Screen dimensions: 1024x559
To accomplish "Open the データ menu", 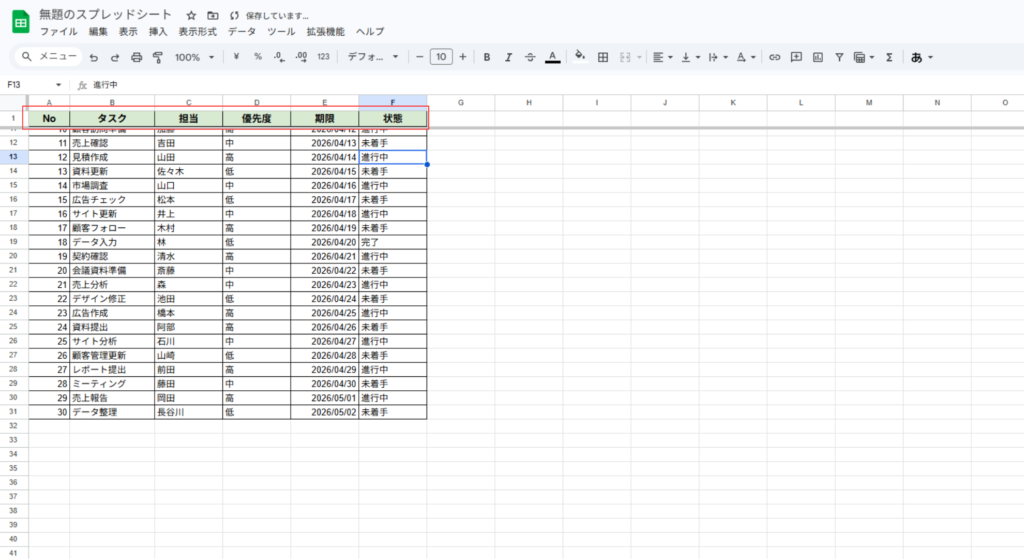I will point(242,32).
